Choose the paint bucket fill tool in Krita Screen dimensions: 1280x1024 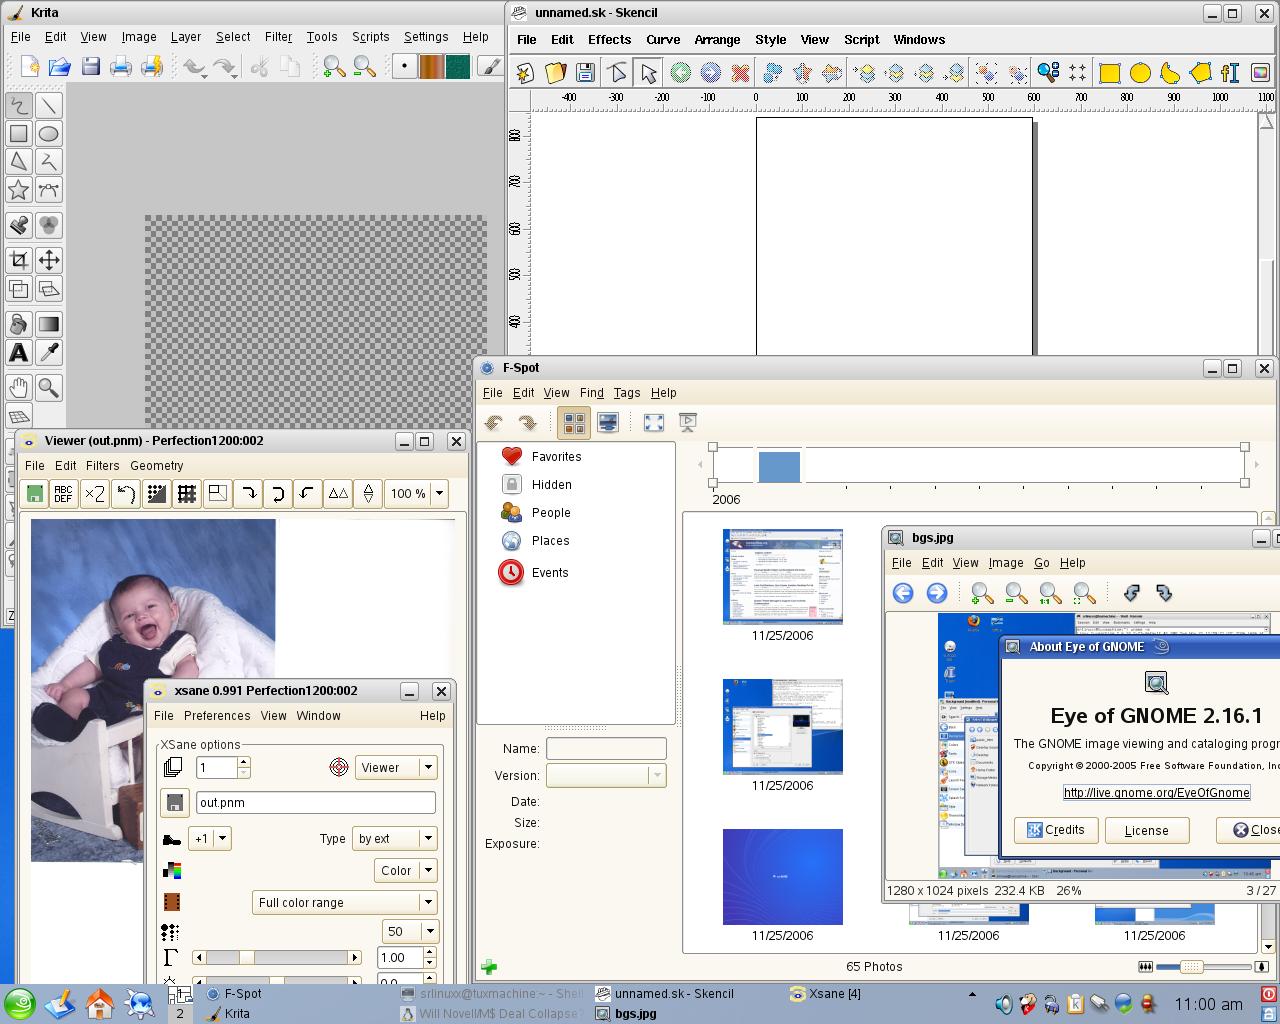18,324
